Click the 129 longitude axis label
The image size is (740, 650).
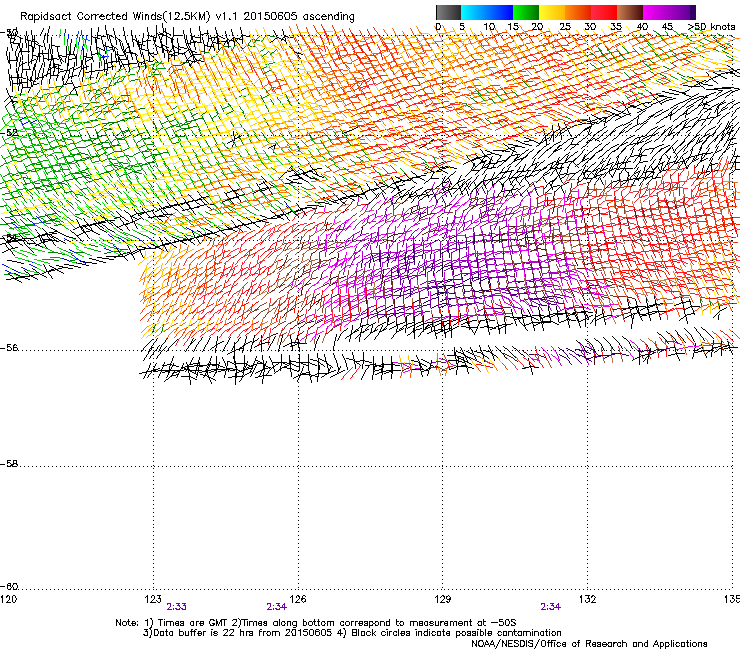(443, 599)
